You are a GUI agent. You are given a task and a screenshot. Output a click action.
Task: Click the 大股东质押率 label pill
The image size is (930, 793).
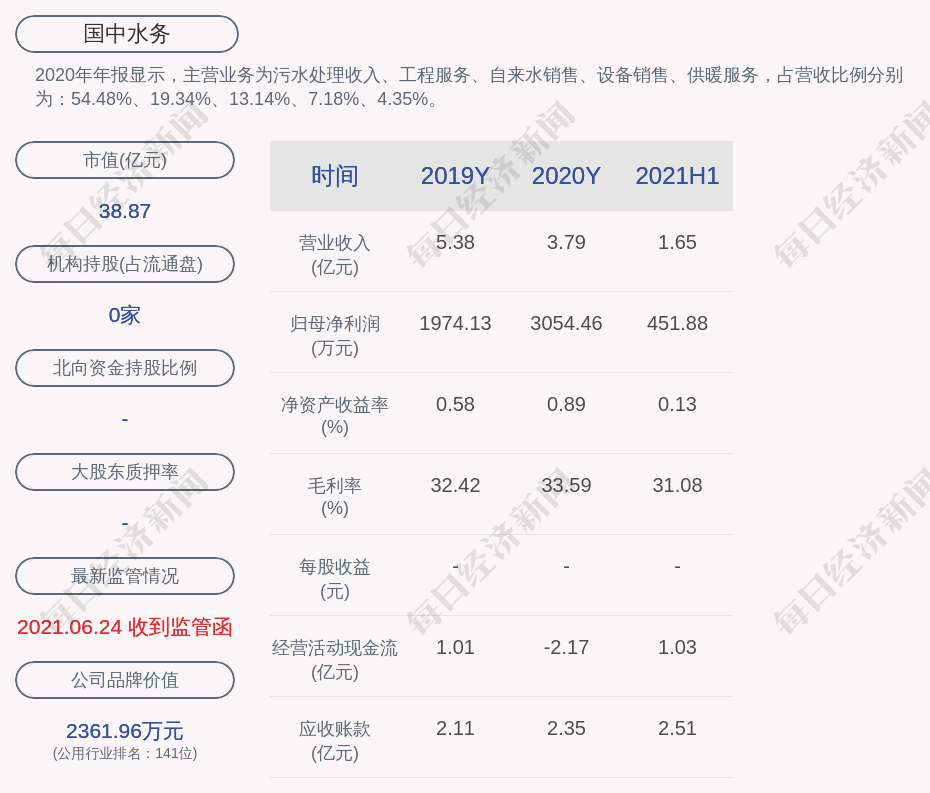click(125, 472)
